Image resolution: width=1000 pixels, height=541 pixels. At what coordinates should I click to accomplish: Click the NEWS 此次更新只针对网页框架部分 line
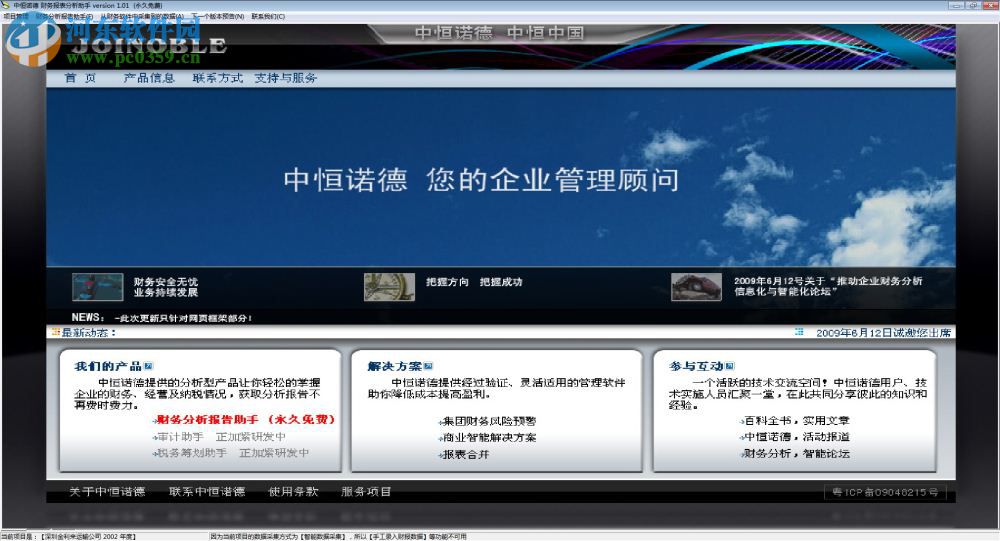161,317
